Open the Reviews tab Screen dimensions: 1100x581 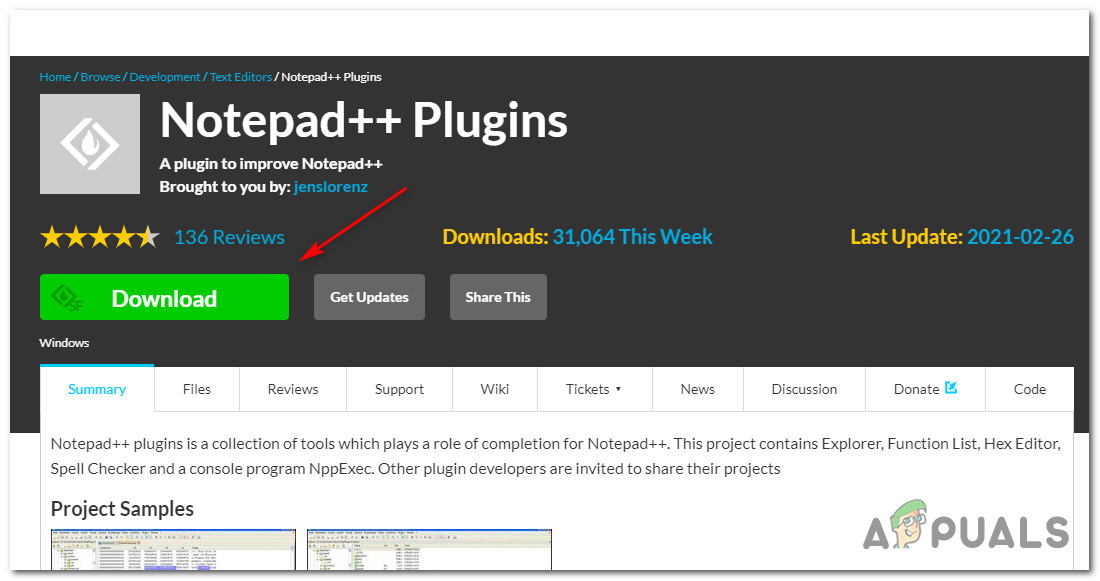coord(293,389)
